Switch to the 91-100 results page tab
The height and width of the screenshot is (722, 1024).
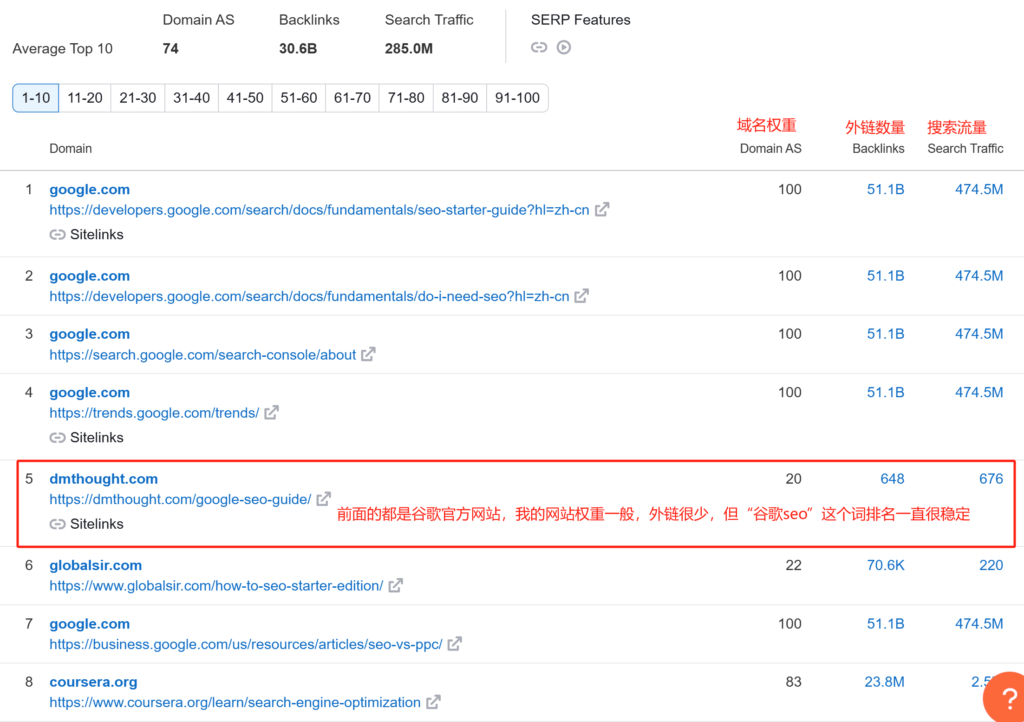point(517,97)
